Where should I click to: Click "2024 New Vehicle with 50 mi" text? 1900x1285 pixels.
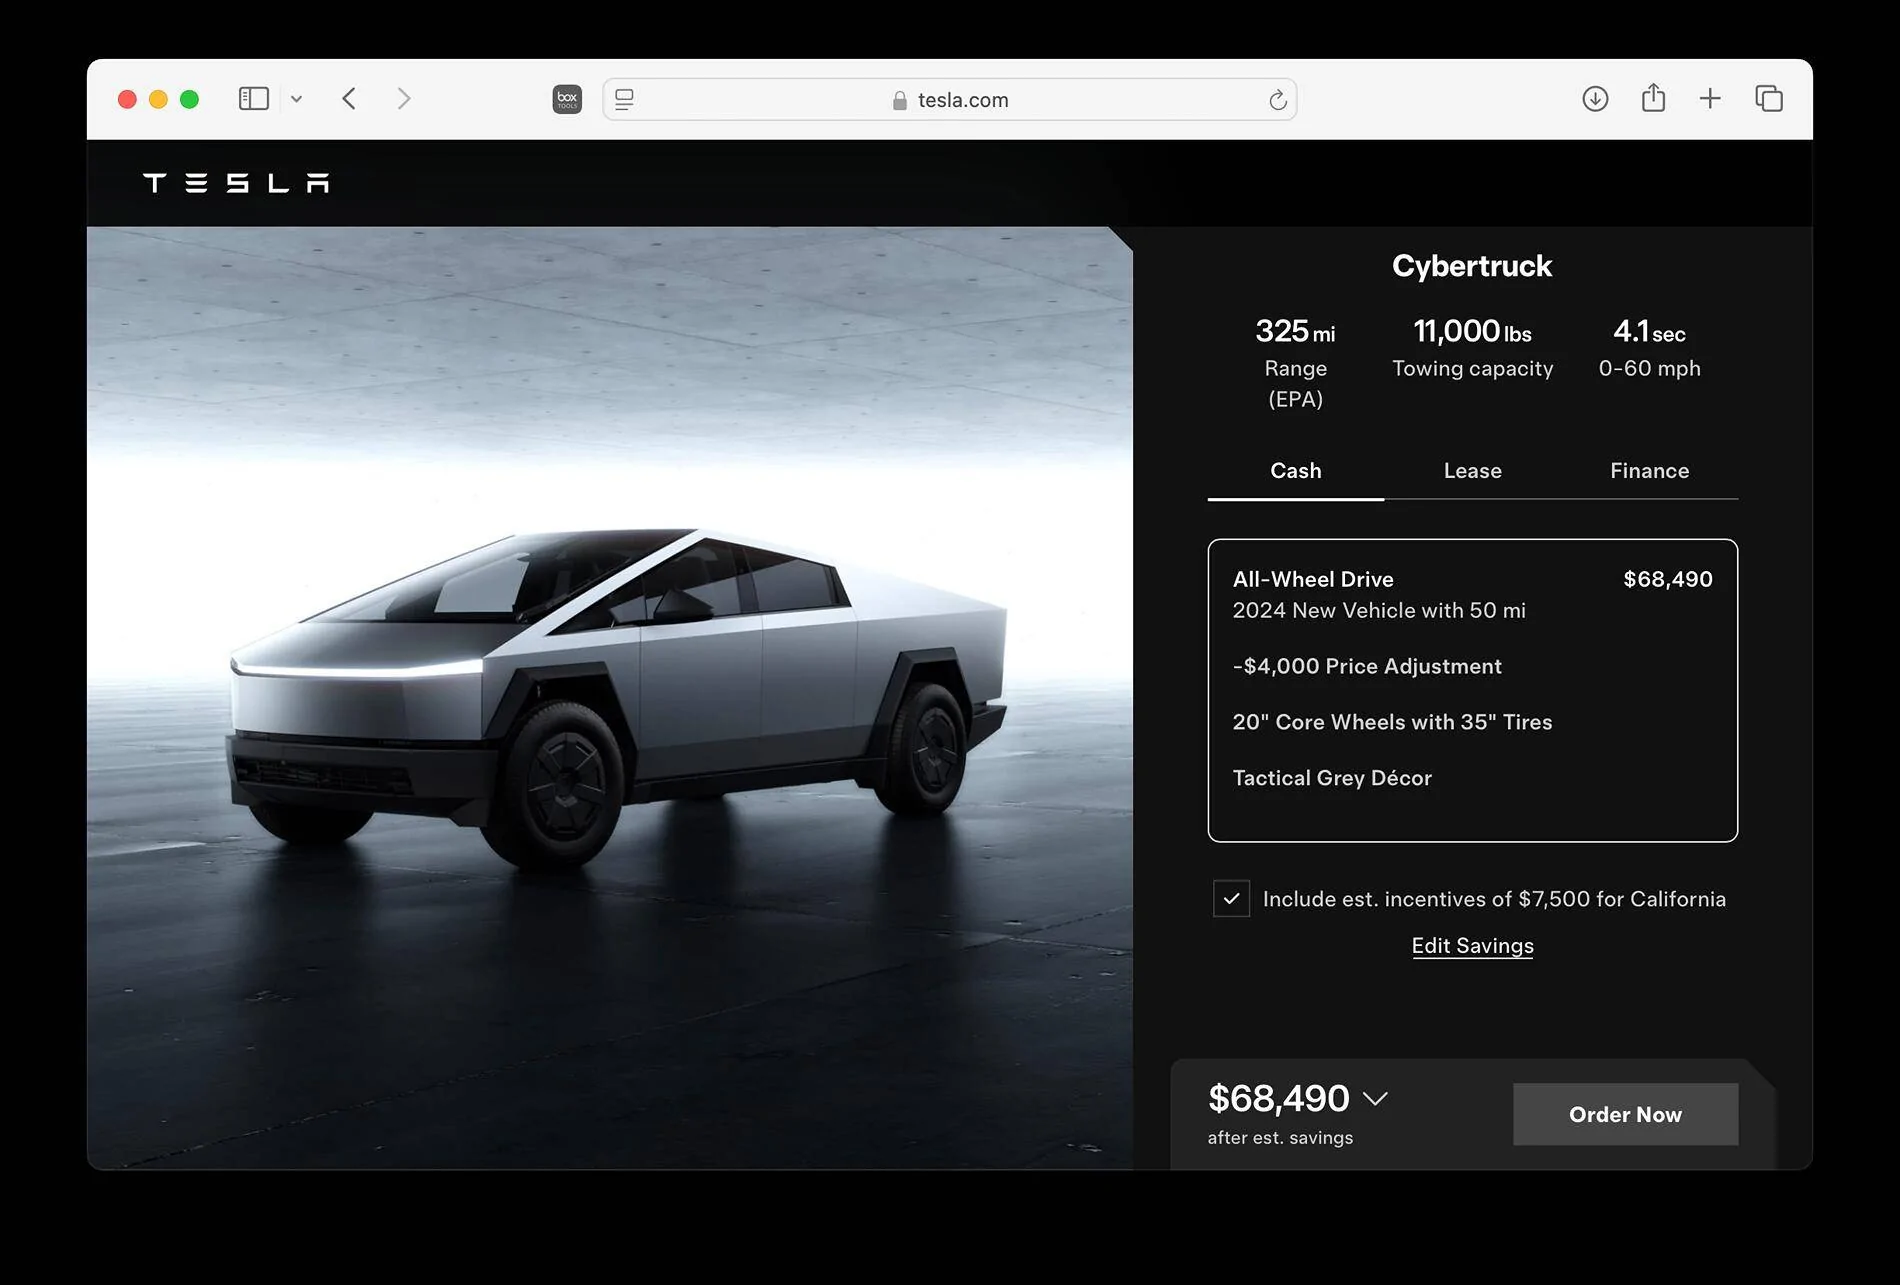click(1379, 610)
